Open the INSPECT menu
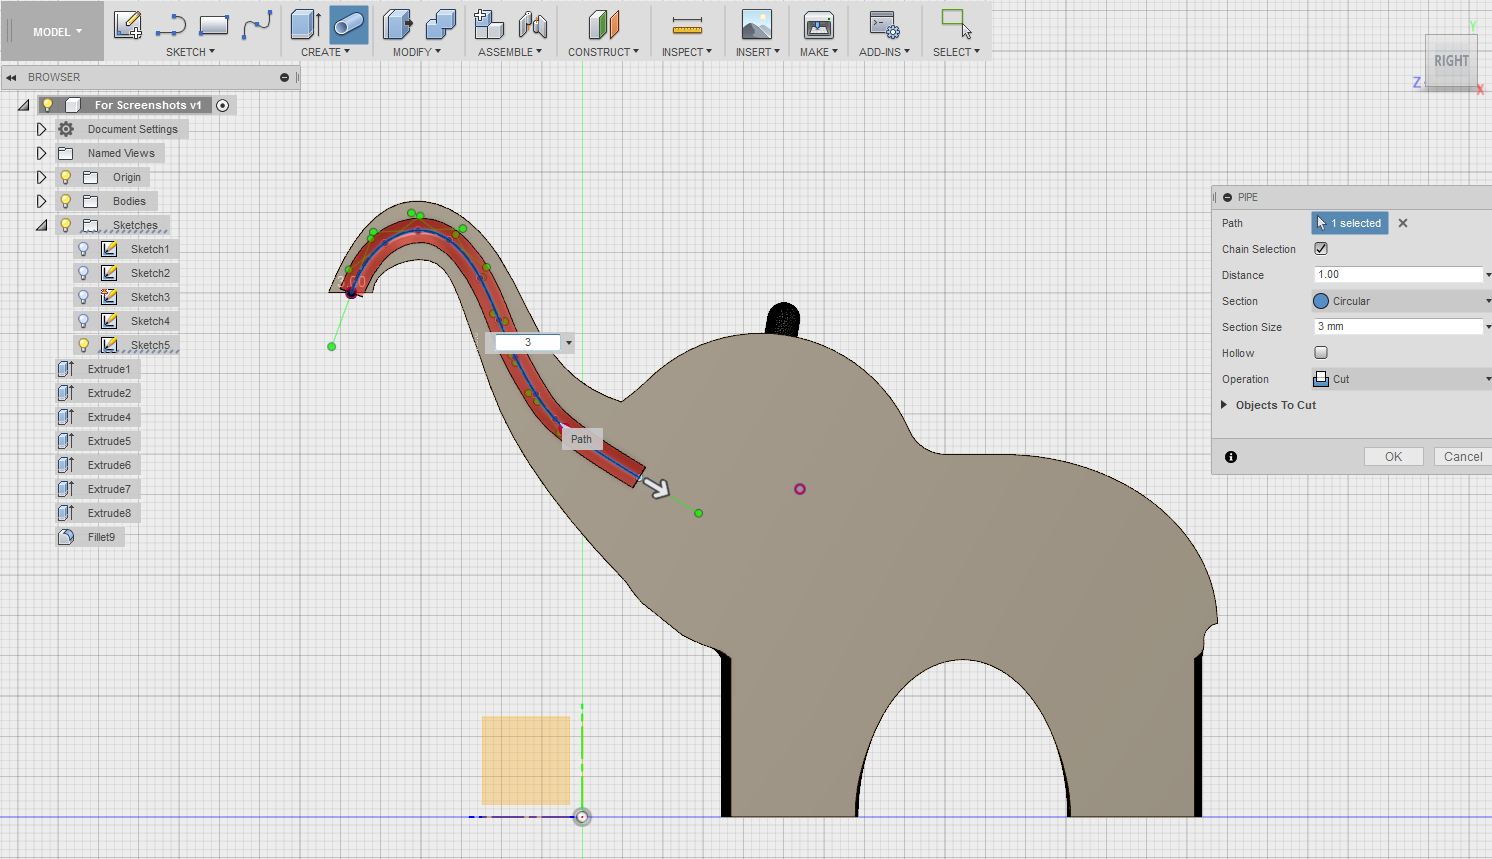The height and width of the screenshot is (859, 1492). click(687, 52)
